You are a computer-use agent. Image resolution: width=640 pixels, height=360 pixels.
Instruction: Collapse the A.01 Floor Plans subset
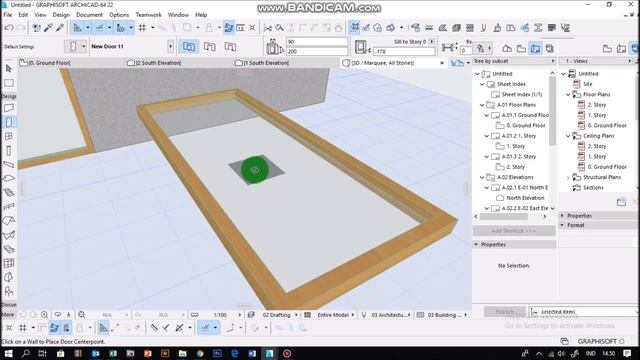(x=482, y=105)
